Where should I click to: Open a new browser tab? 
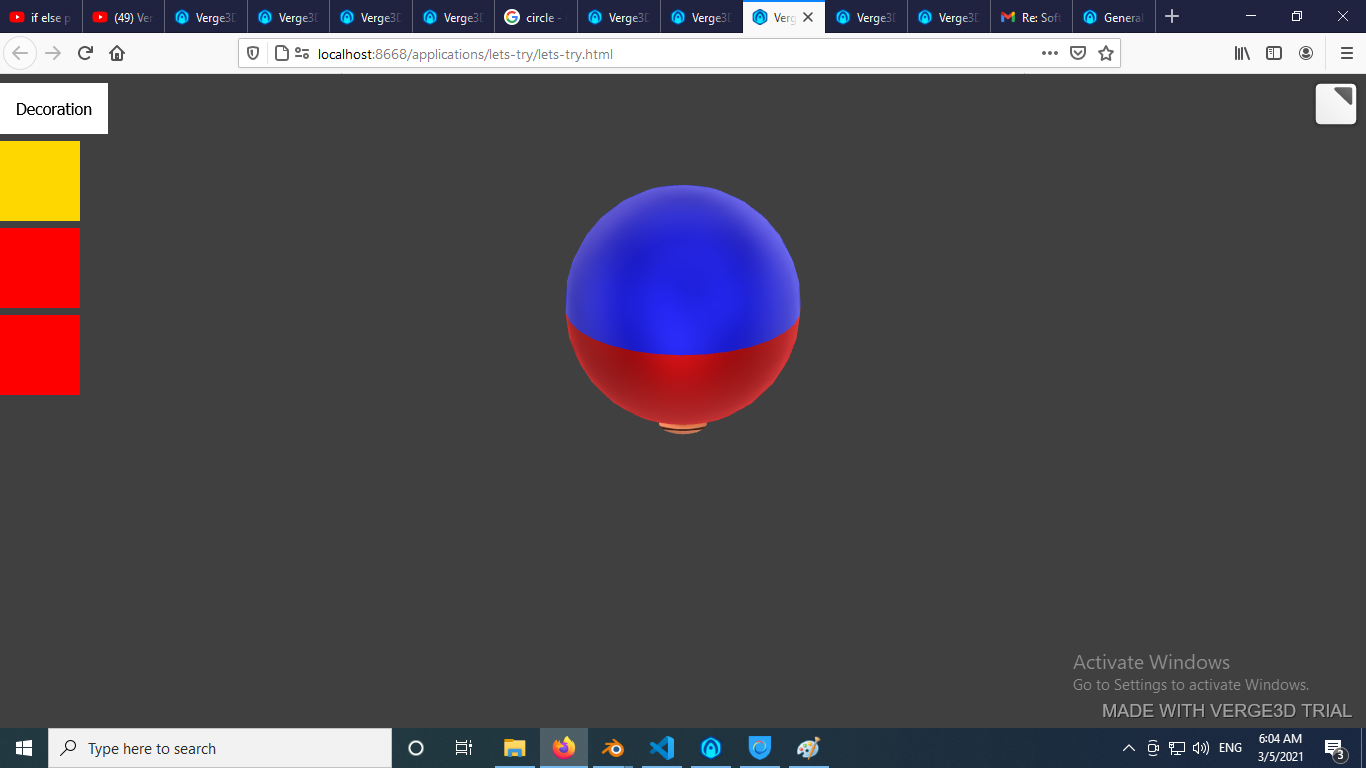point(1172,17)
